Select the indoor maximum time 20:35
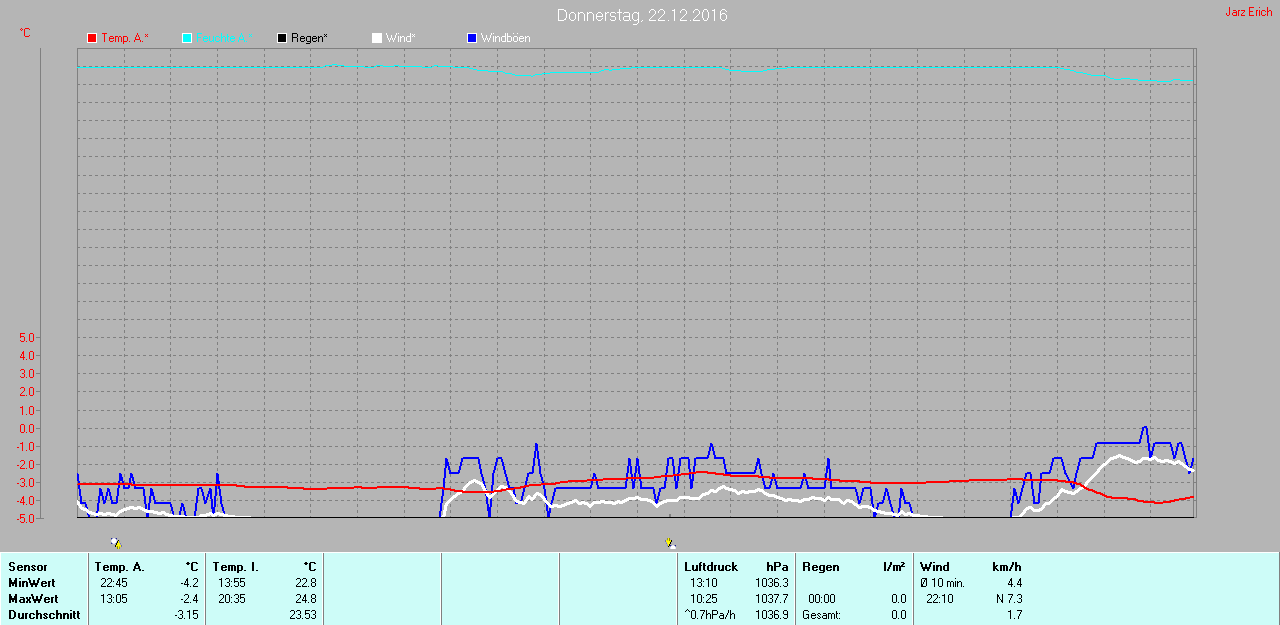Viewport: 1280px width, 625px height. pos(231,599)
